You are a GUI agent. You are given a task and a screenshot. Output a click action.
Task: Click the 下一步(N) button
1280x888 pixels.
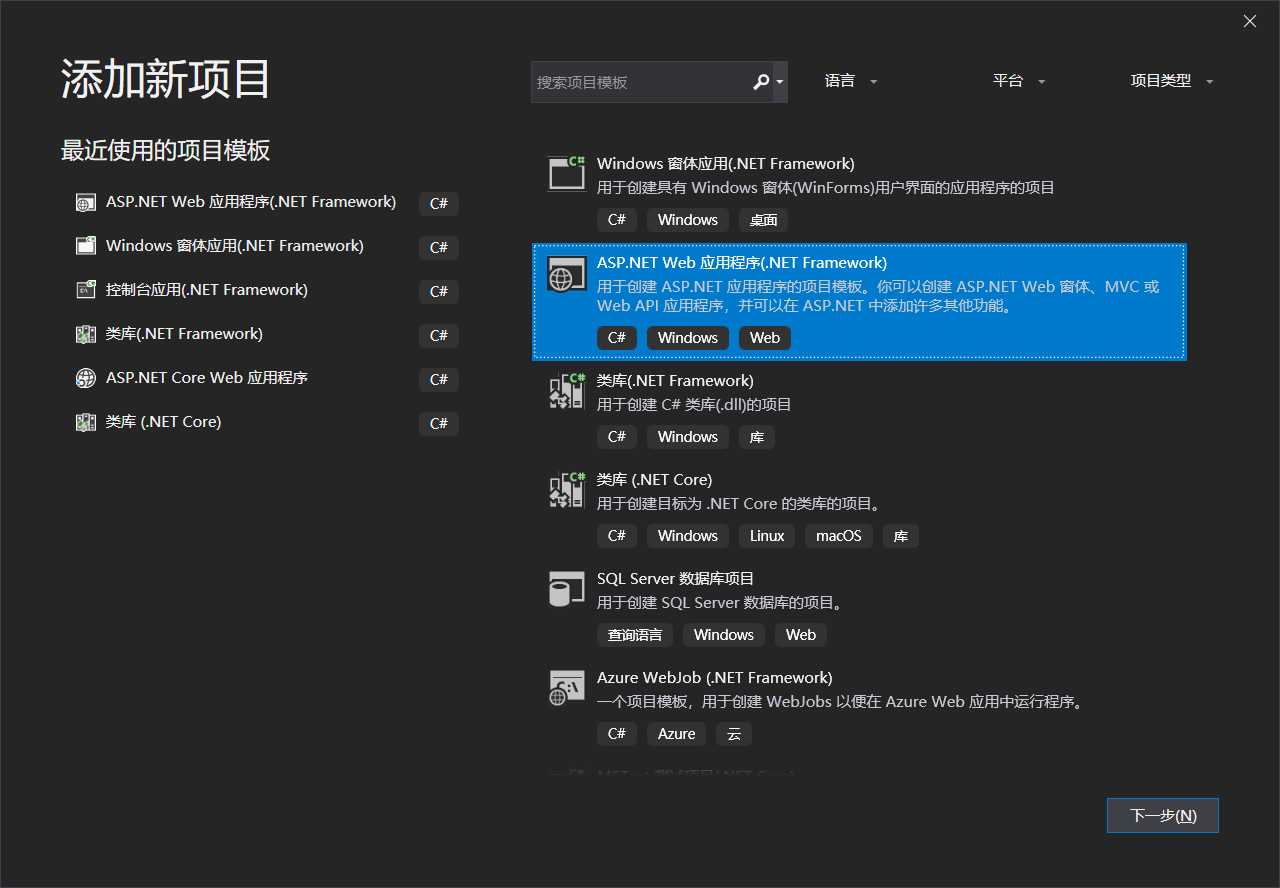point(1163,815)
